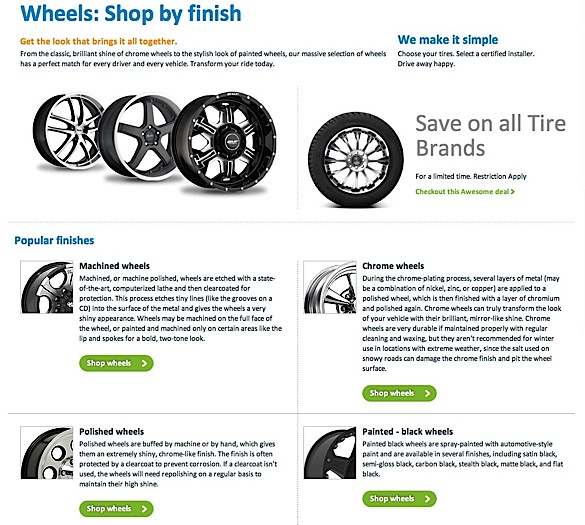Viewport: 585px width, 525px height.
Task: Click Shop wheels button under Chrome wheels
Action: point(399,393)
